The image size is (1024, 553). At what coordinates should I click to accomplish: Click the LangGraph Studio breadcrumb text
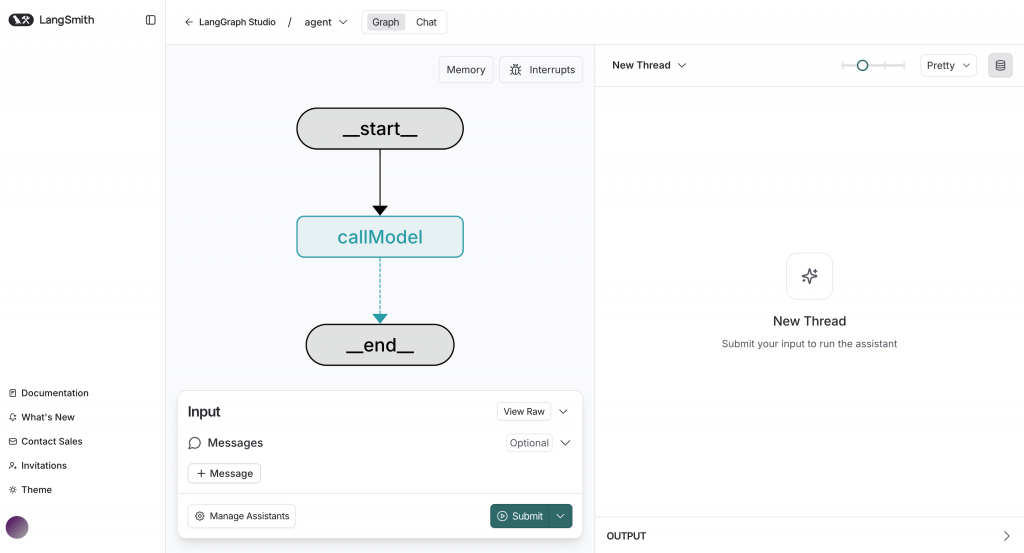[237, 22]
